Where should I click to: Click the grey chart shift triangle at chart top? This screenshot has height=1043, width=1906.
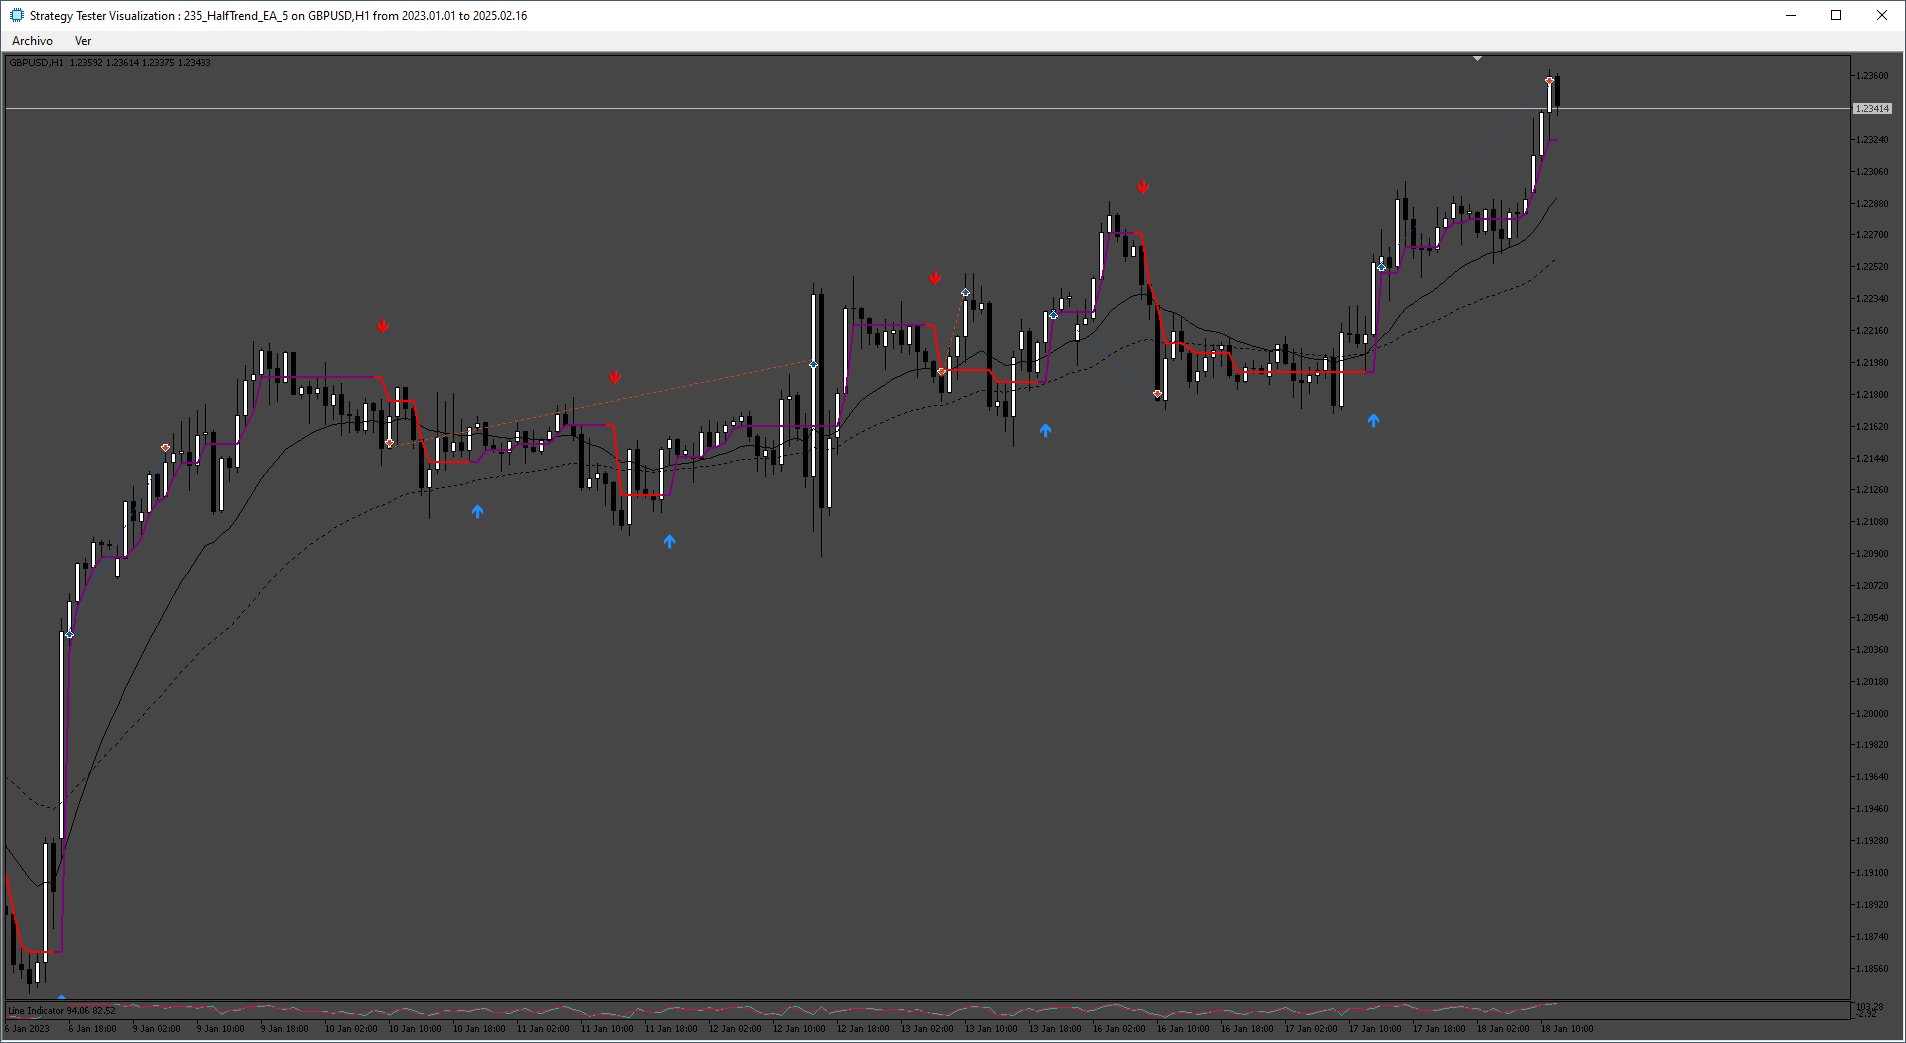1477,59
